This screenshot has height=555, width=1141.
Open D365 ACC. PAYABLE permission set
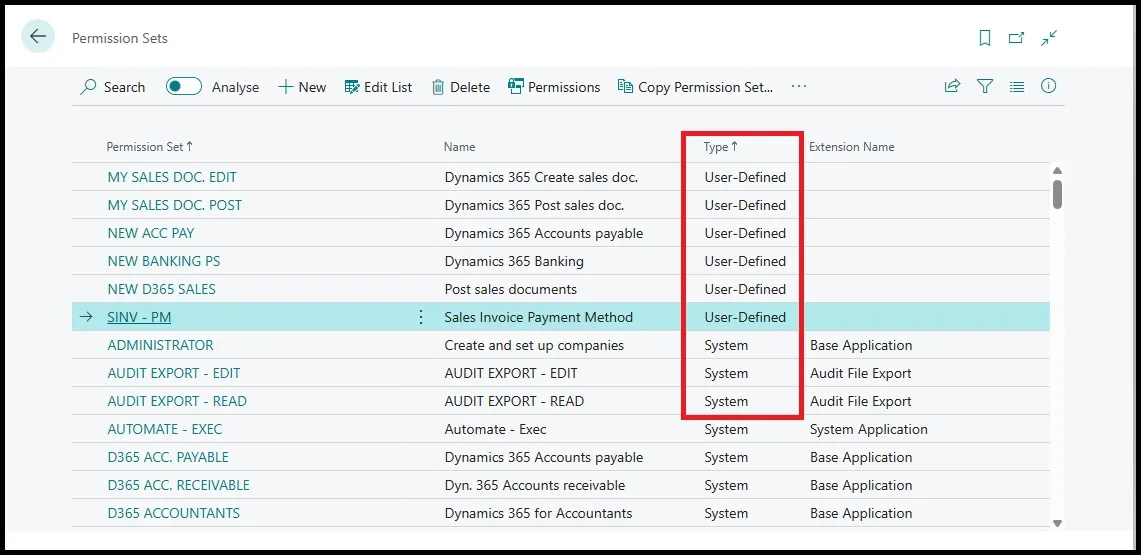168,458
